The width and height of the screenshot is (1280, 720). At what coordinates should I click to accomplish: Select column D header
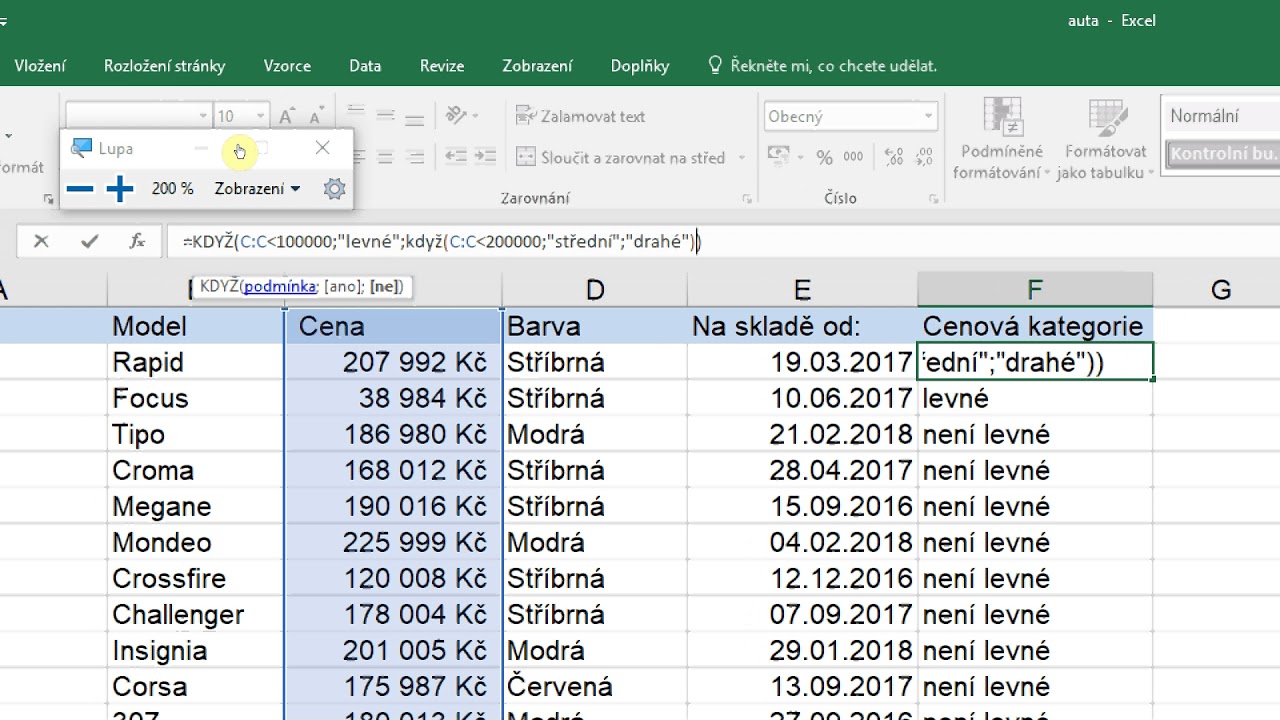pos(594,290)
